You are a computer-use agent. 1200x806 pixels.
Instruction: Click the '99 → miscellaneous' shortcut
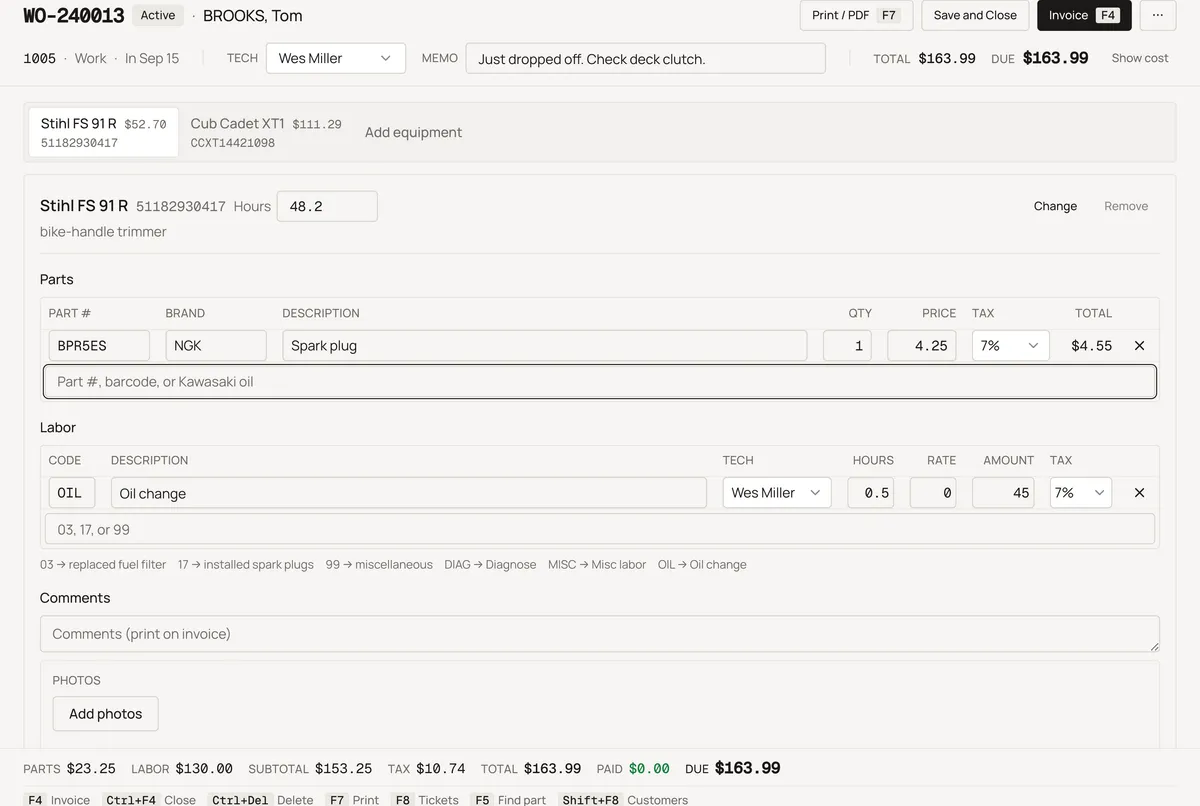(x=379, y=565)
